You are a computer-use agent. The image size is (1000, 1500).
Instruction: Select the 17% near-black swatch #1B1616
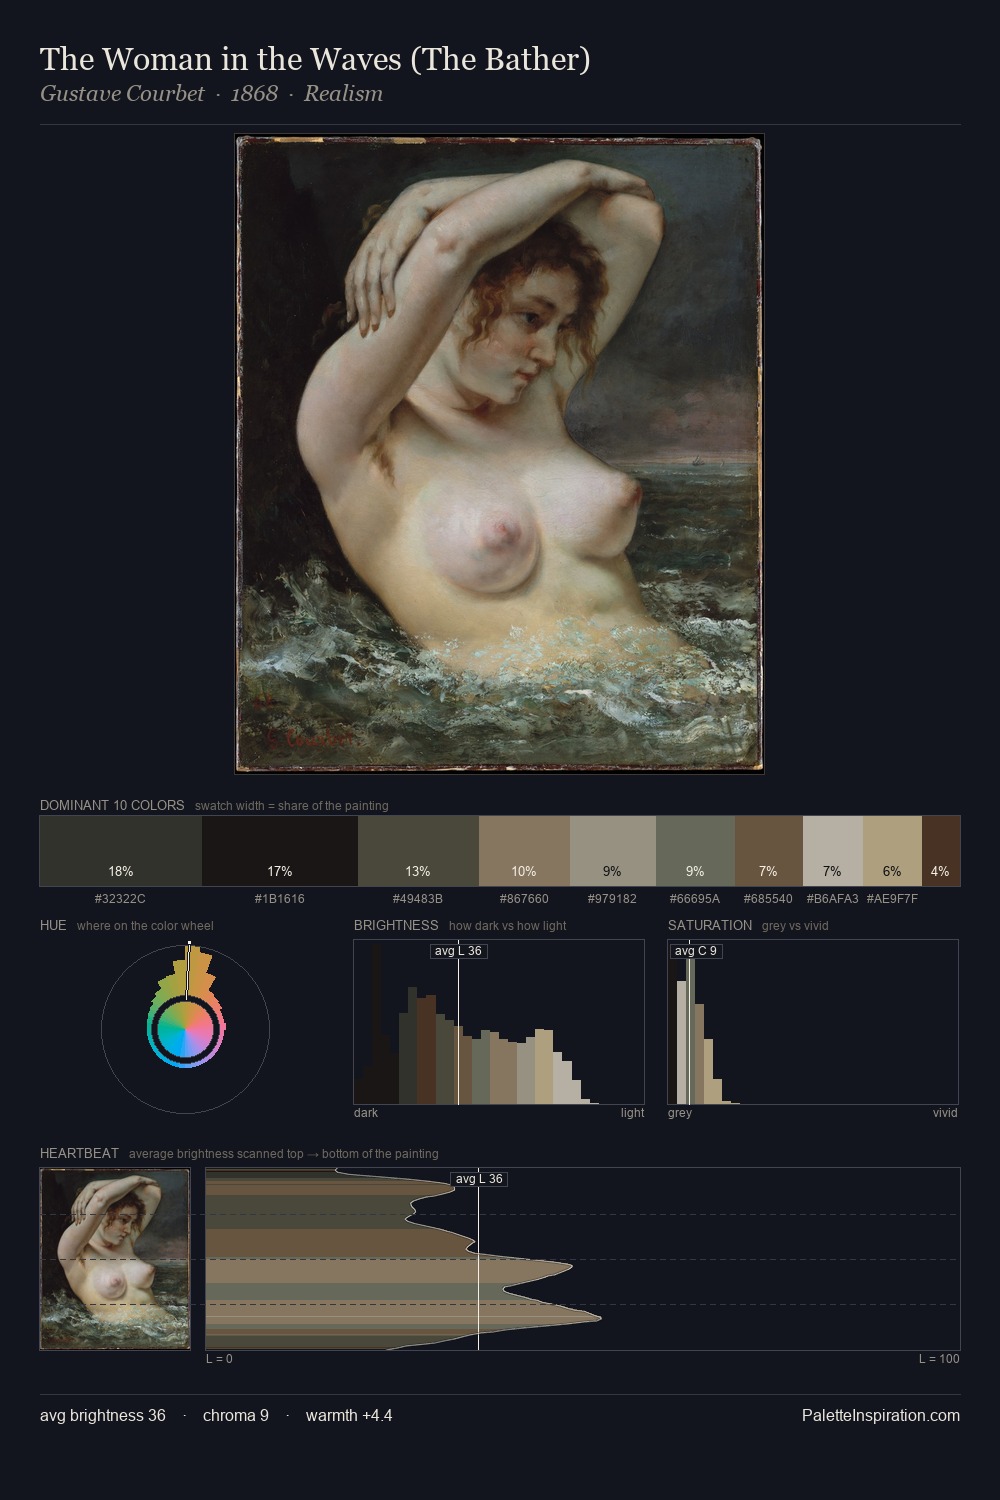[x=280, y=851]
